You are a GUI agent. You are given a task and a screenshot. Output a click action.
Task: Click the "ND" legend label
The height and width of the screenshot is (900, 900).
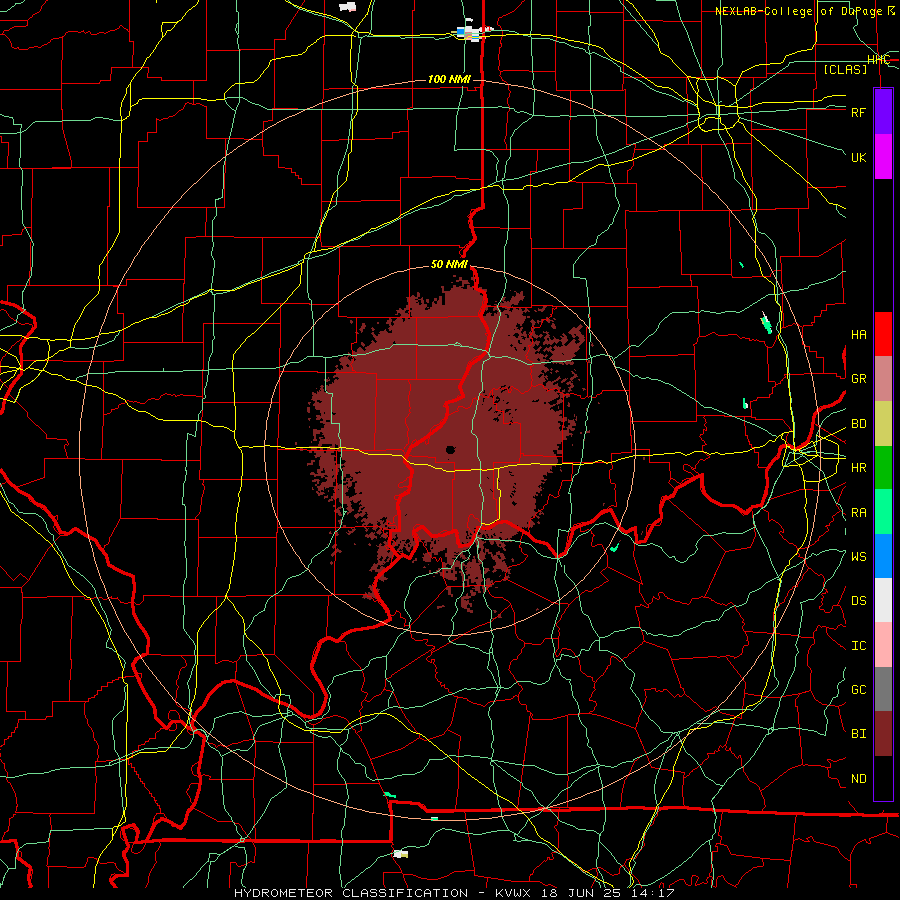[859, 779]
